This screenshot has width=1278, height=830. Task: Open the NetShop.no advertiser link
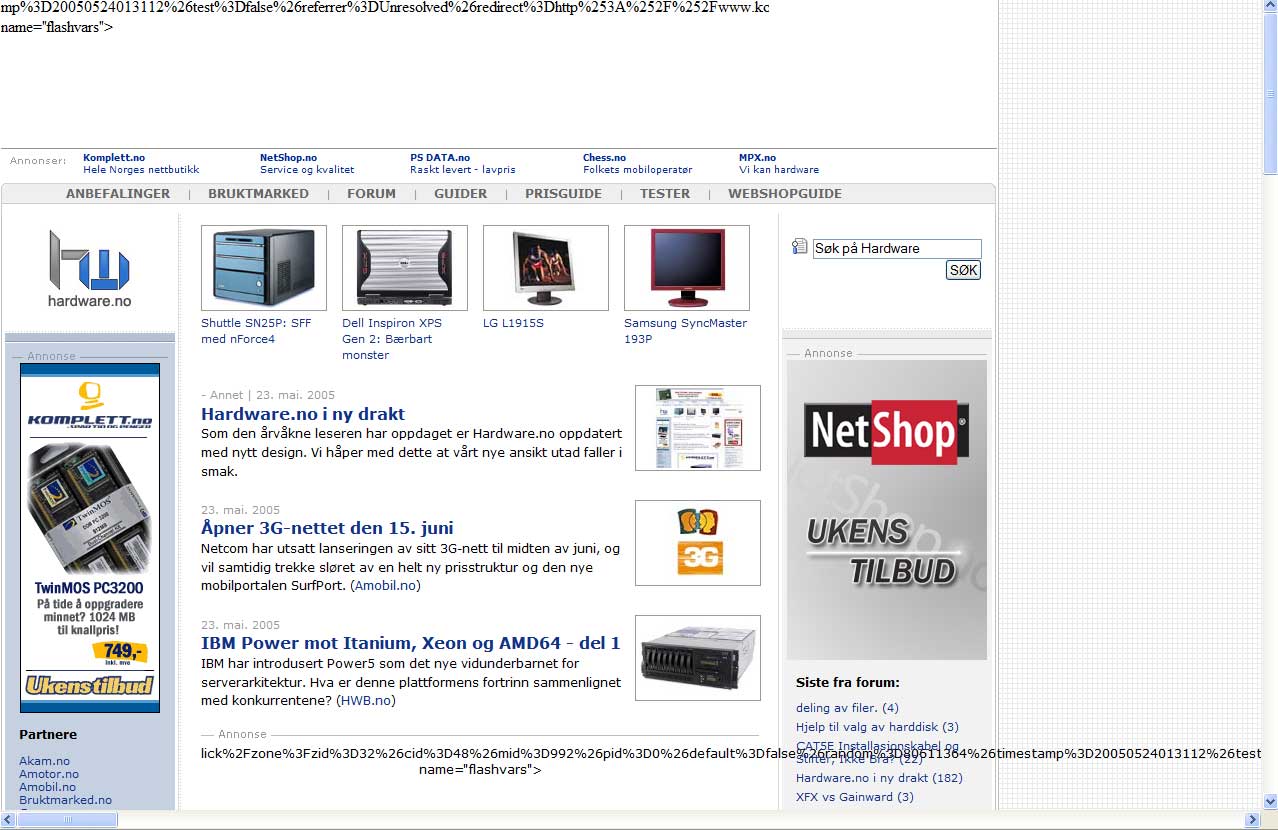pyautogui.click(x=288, y=157)
